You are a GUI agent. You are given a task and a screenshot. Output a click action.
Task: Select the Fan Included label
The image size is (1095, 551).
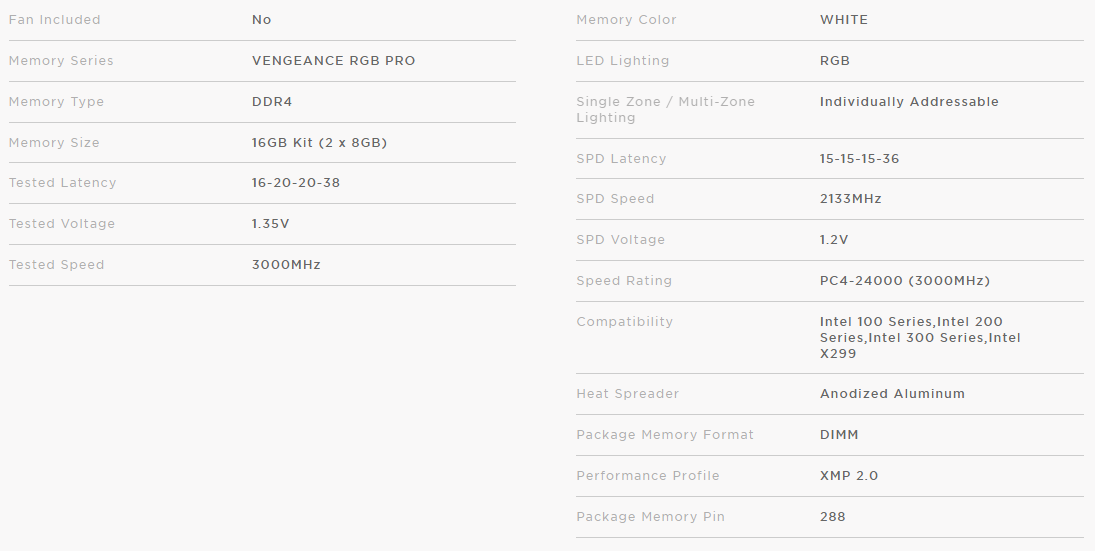pyautogui.click(x=54, y=20)
